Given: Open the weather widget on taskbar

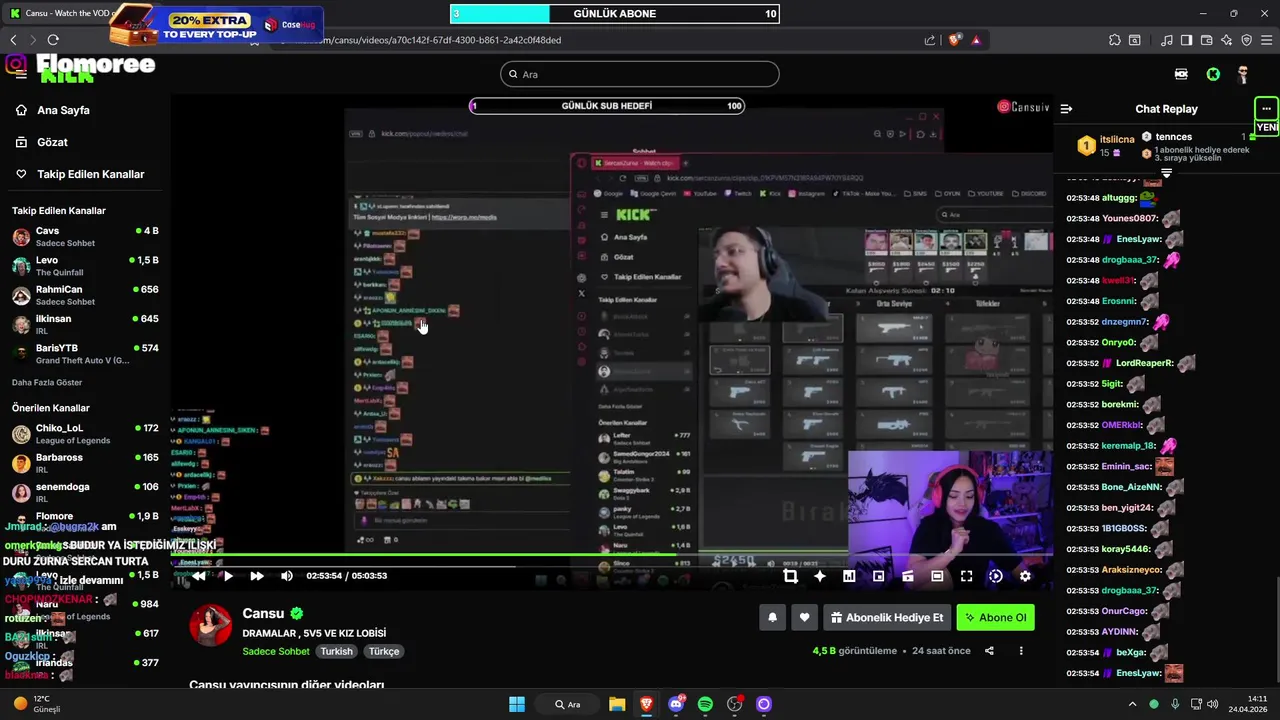Looking at the screenshot, I should click(38, 704).
